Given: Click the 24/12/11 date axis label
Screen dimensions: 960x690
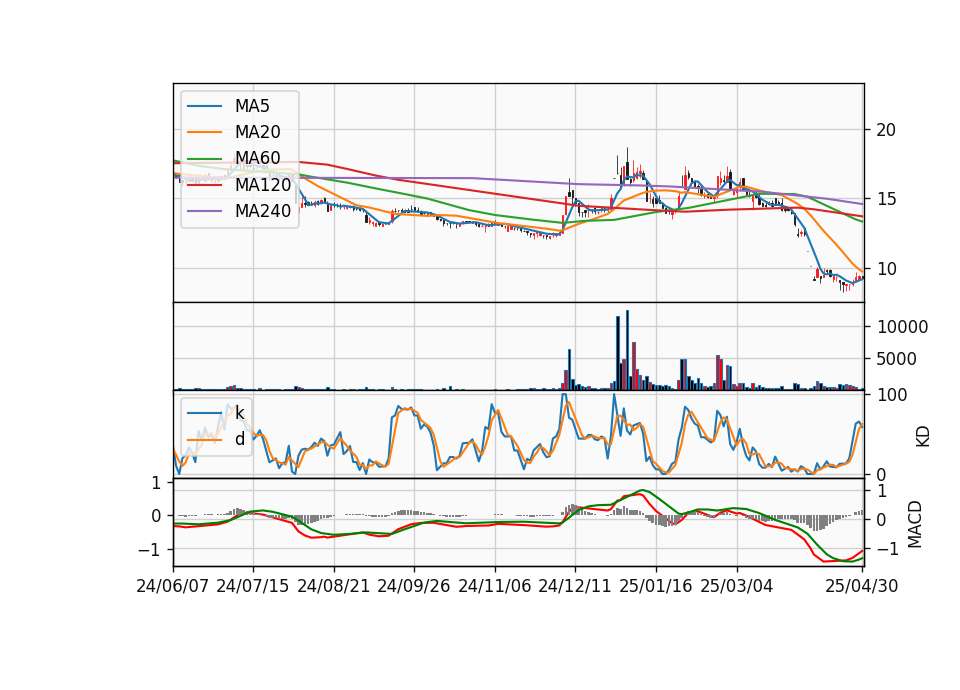Looking at the screenshot, I should point(575,586).
